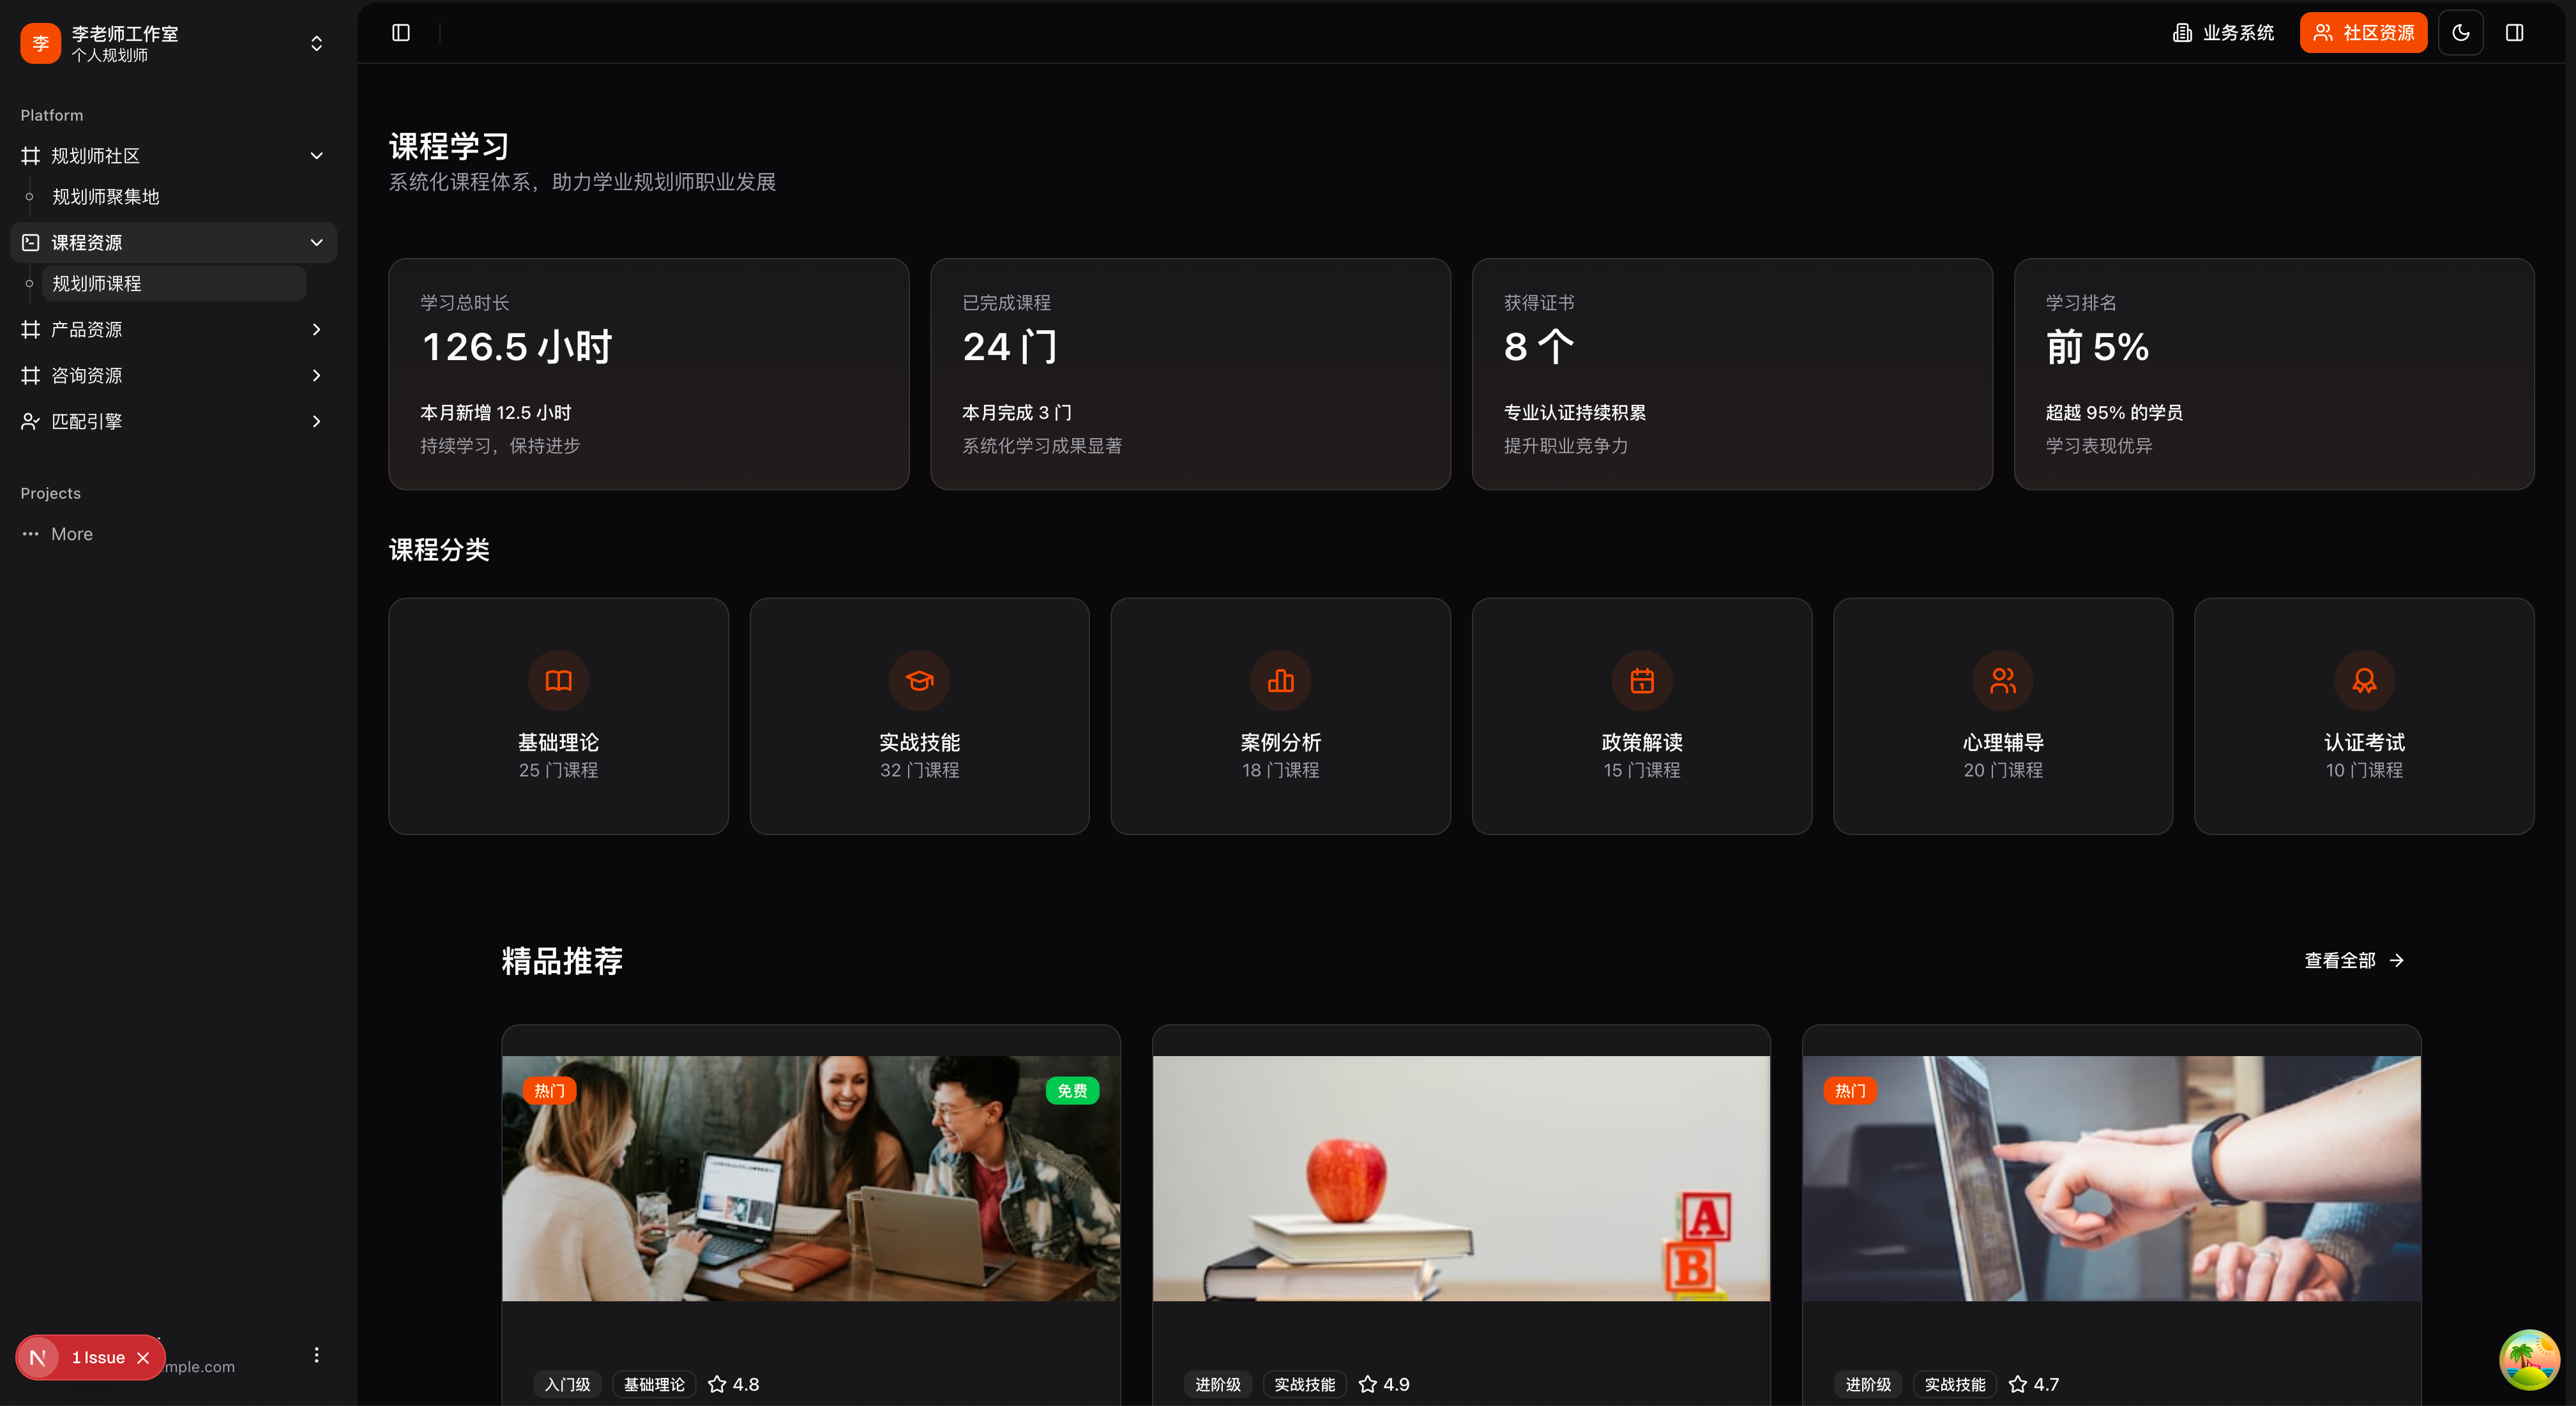Click the 心理辅导 people icon

click(2002, 681)
